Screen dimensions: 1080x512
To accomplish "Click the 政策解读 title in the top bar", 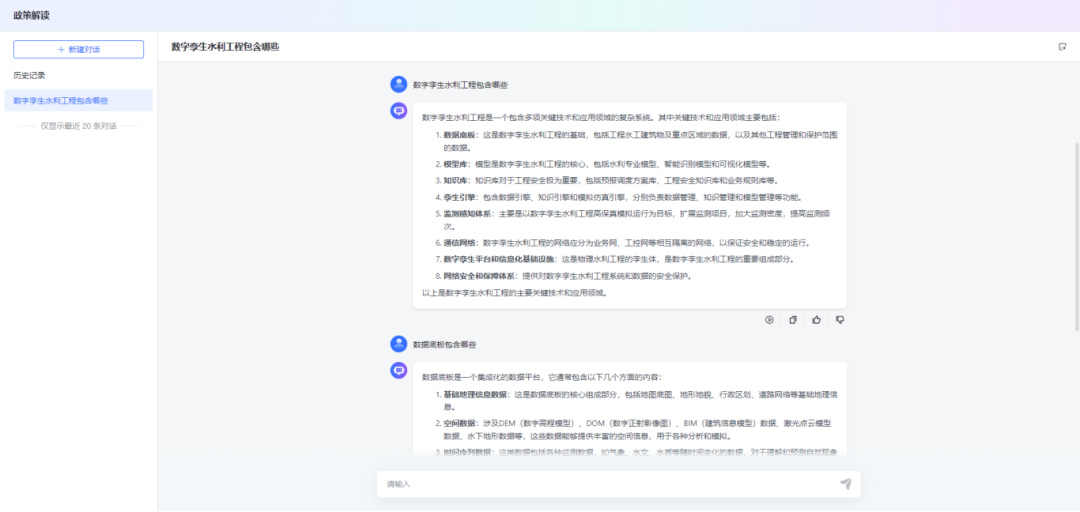I will coord(31,16).
